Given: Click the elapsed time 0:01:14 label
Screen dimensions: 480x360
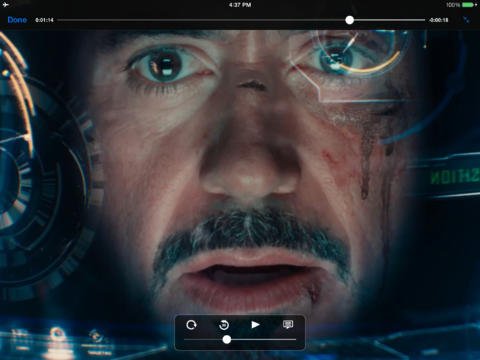Looking at the screenshot, I should tap(44, 20).
